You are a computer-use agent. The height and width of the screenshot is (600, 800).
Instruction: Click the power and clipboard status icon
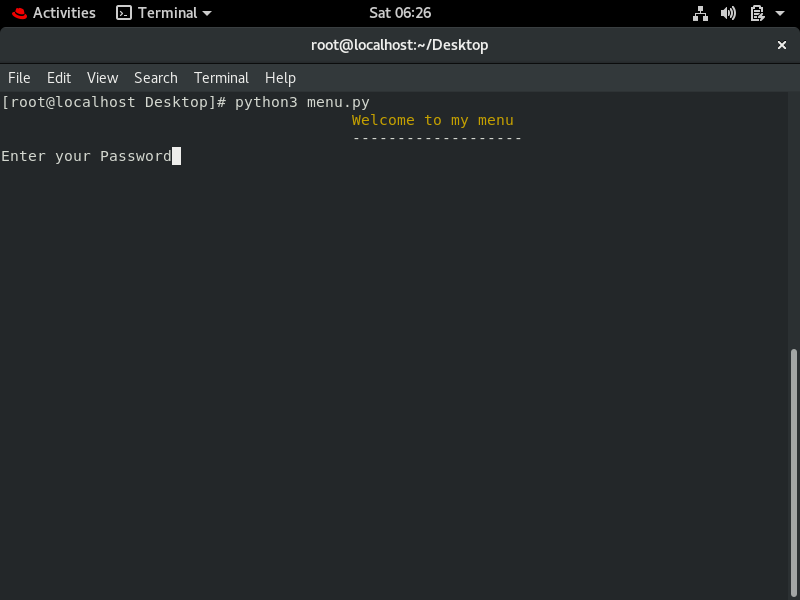click(x=757, y=13)
